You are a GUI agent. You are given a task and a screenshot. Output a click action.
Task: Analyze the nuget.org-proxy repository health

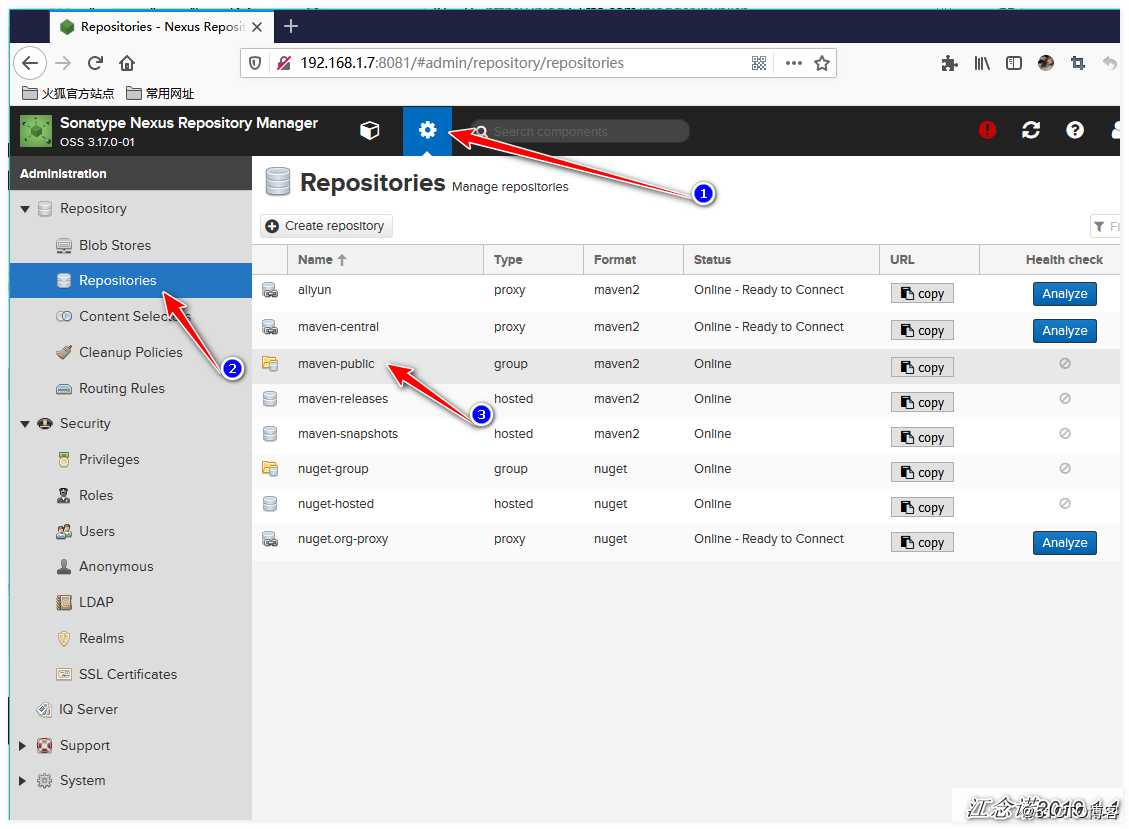[x=1065, y=543]
